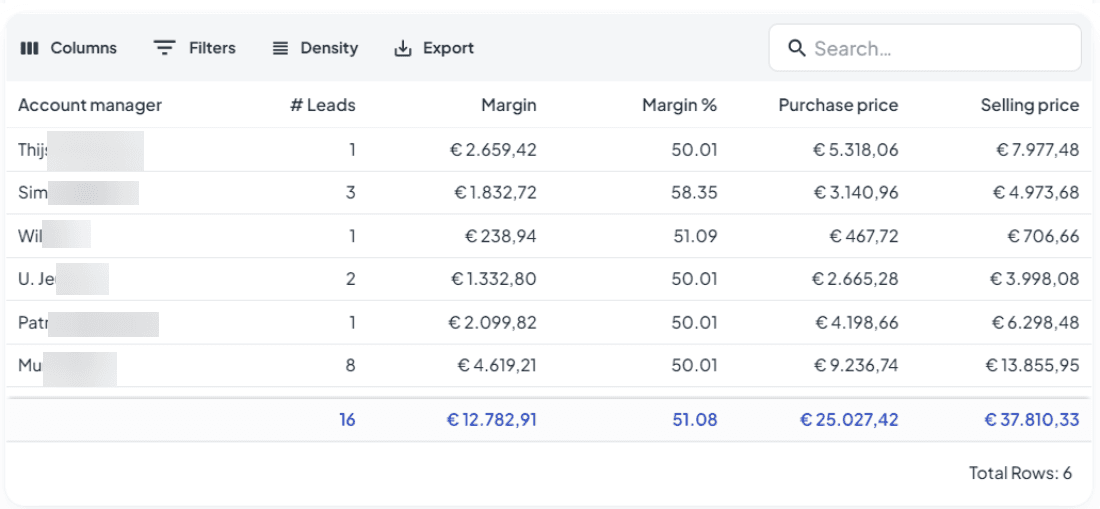Click the magnifying glass search icon

coord(797,48)
